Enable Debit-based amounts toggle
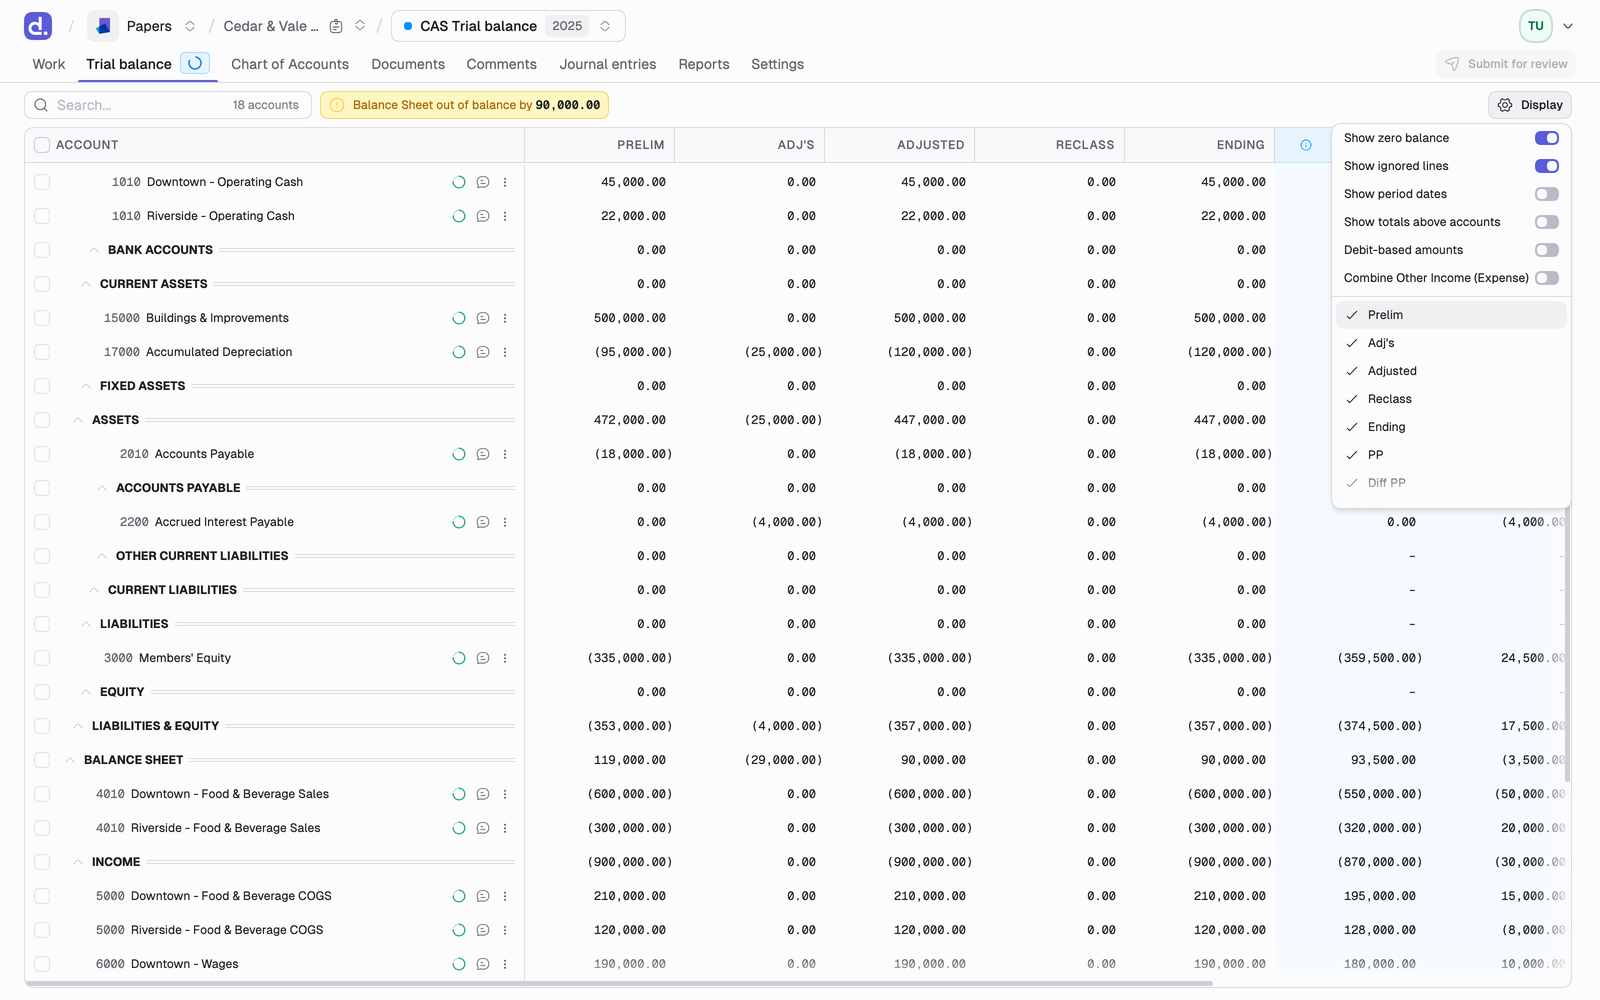 [x=1547, y=250]
